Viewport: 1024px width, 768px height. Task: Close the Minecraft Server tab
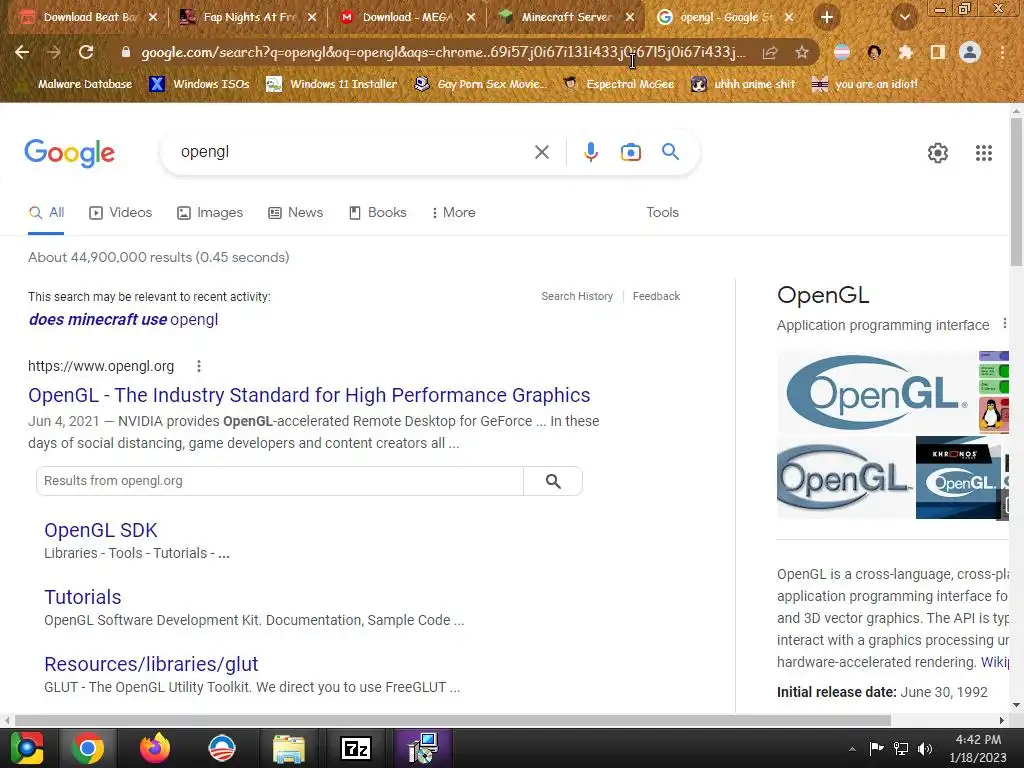click(x=630, y=18)
